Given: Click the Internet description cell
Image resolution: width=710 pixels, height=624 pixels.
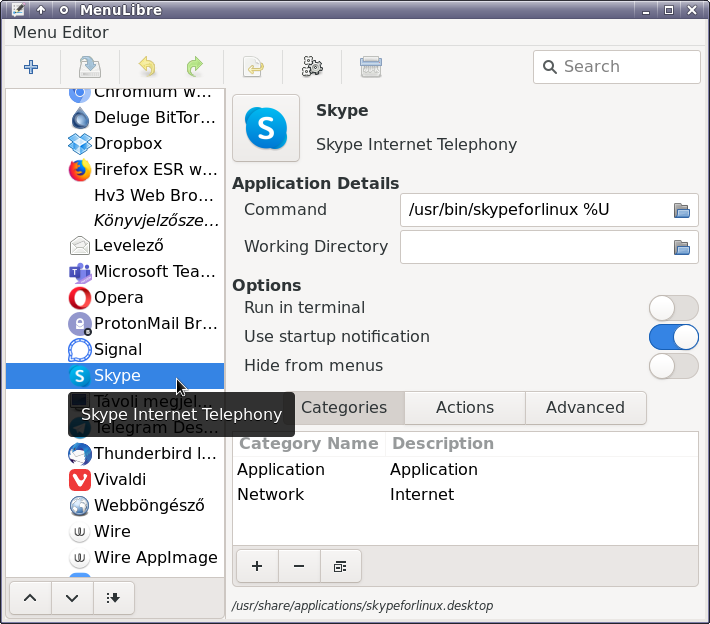Looking at the screenshot, I should 422,494.
